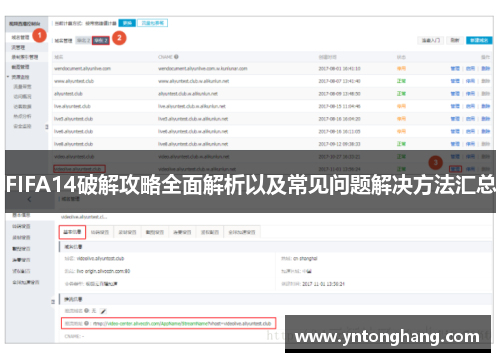Click the CNAME column header
The height and width of the screenshot is (362, 500).
click(165, 57)
